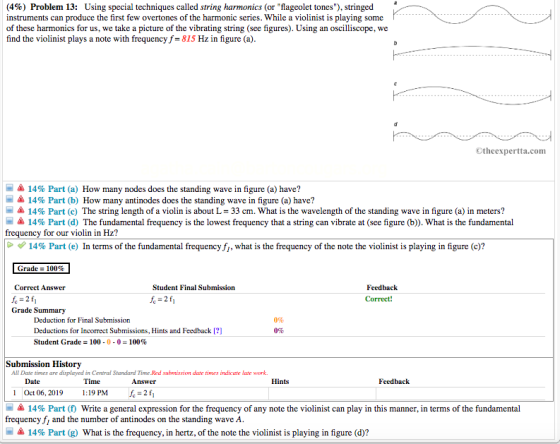Viewport: 560px width, 444px height.
Task: Open the Part (a) question link
Action: [x=53, y=189]
